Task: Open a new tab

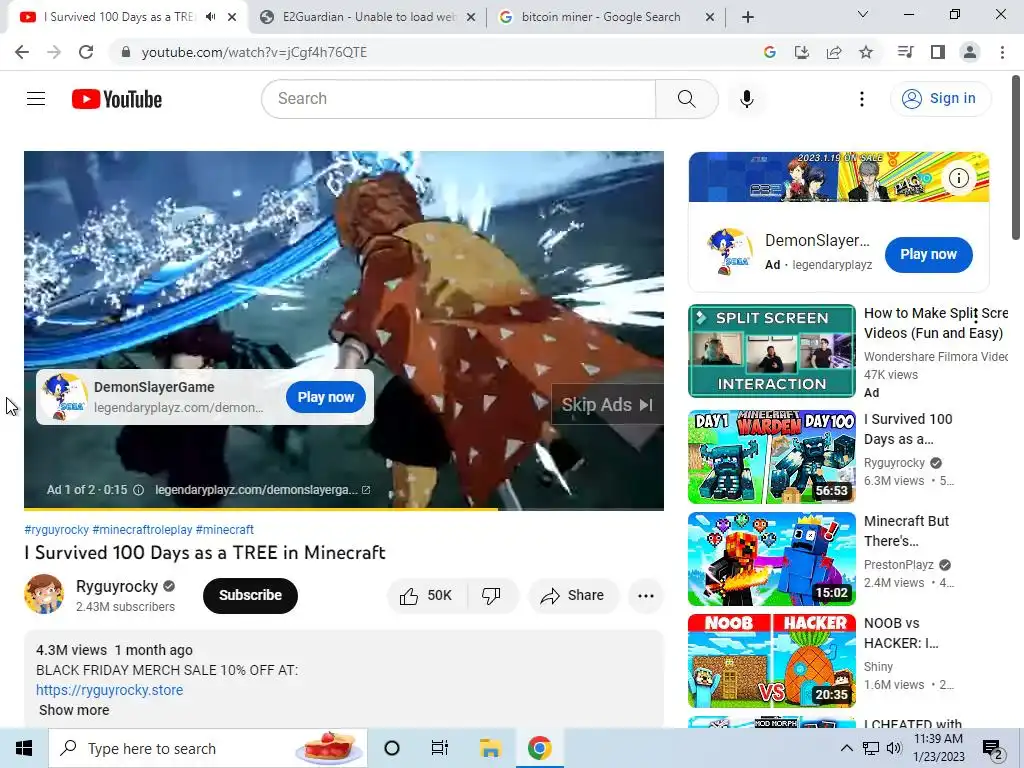Action: [x=748, y=17]
